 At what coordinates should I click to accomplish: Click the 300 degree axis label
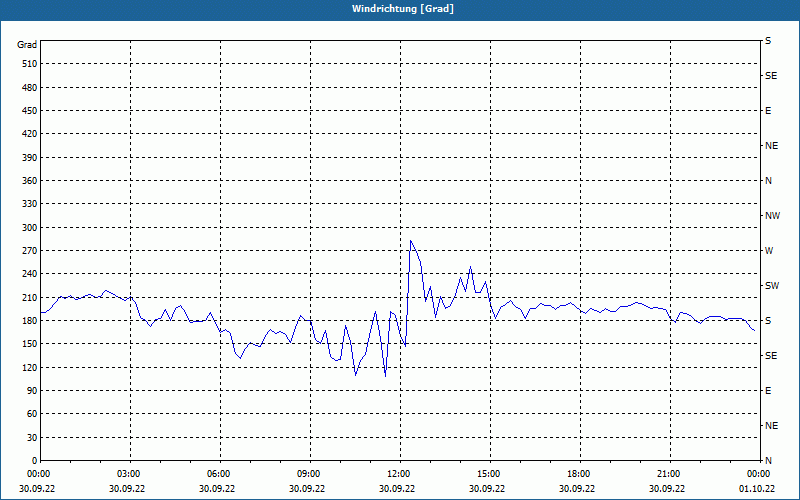30,228
